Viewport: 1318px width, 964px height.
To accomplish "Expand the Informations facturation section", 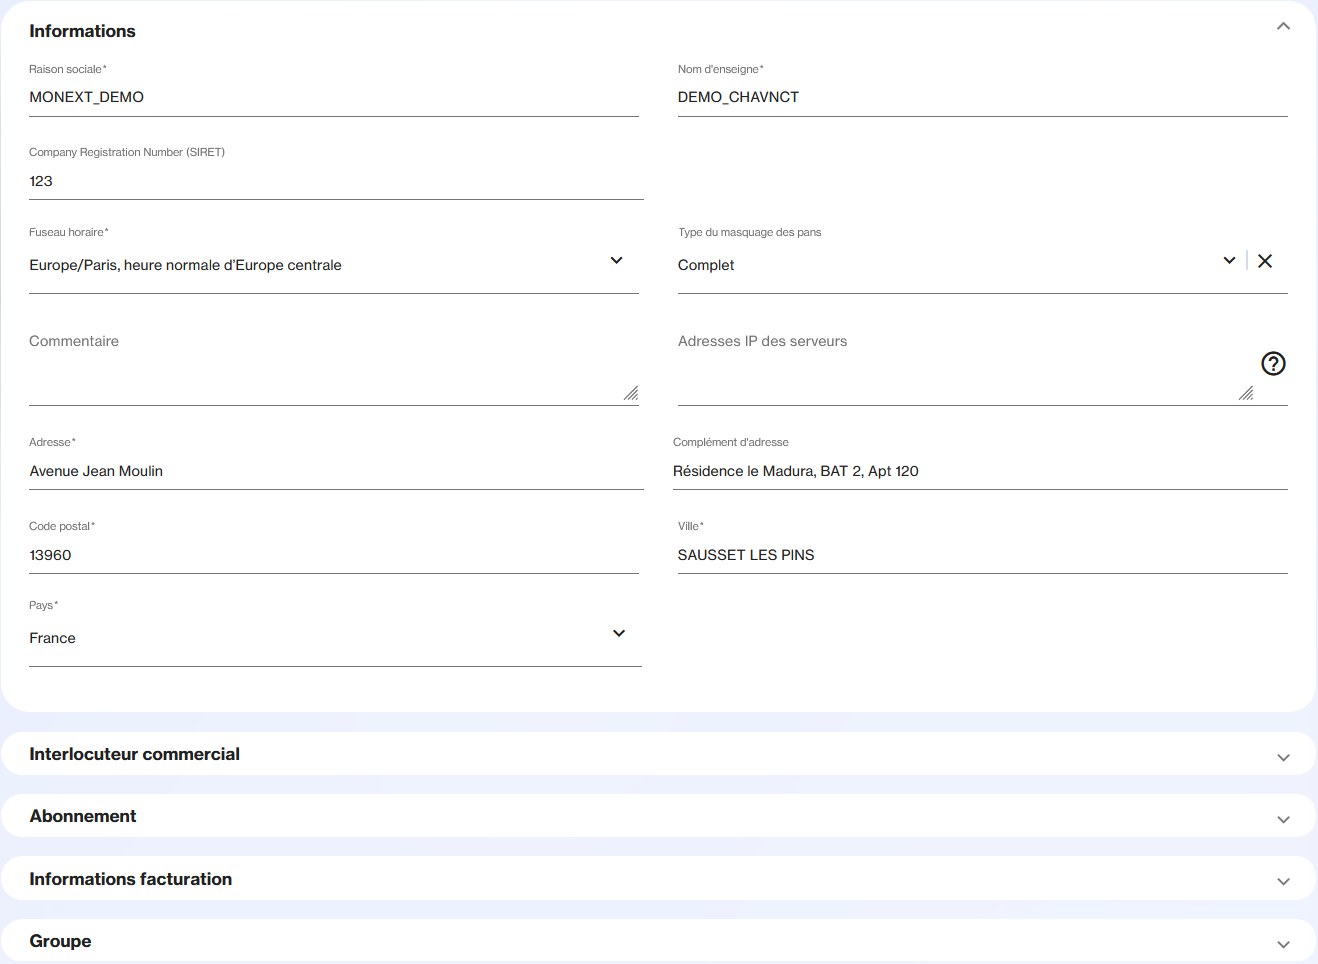I will point(1283,882).
